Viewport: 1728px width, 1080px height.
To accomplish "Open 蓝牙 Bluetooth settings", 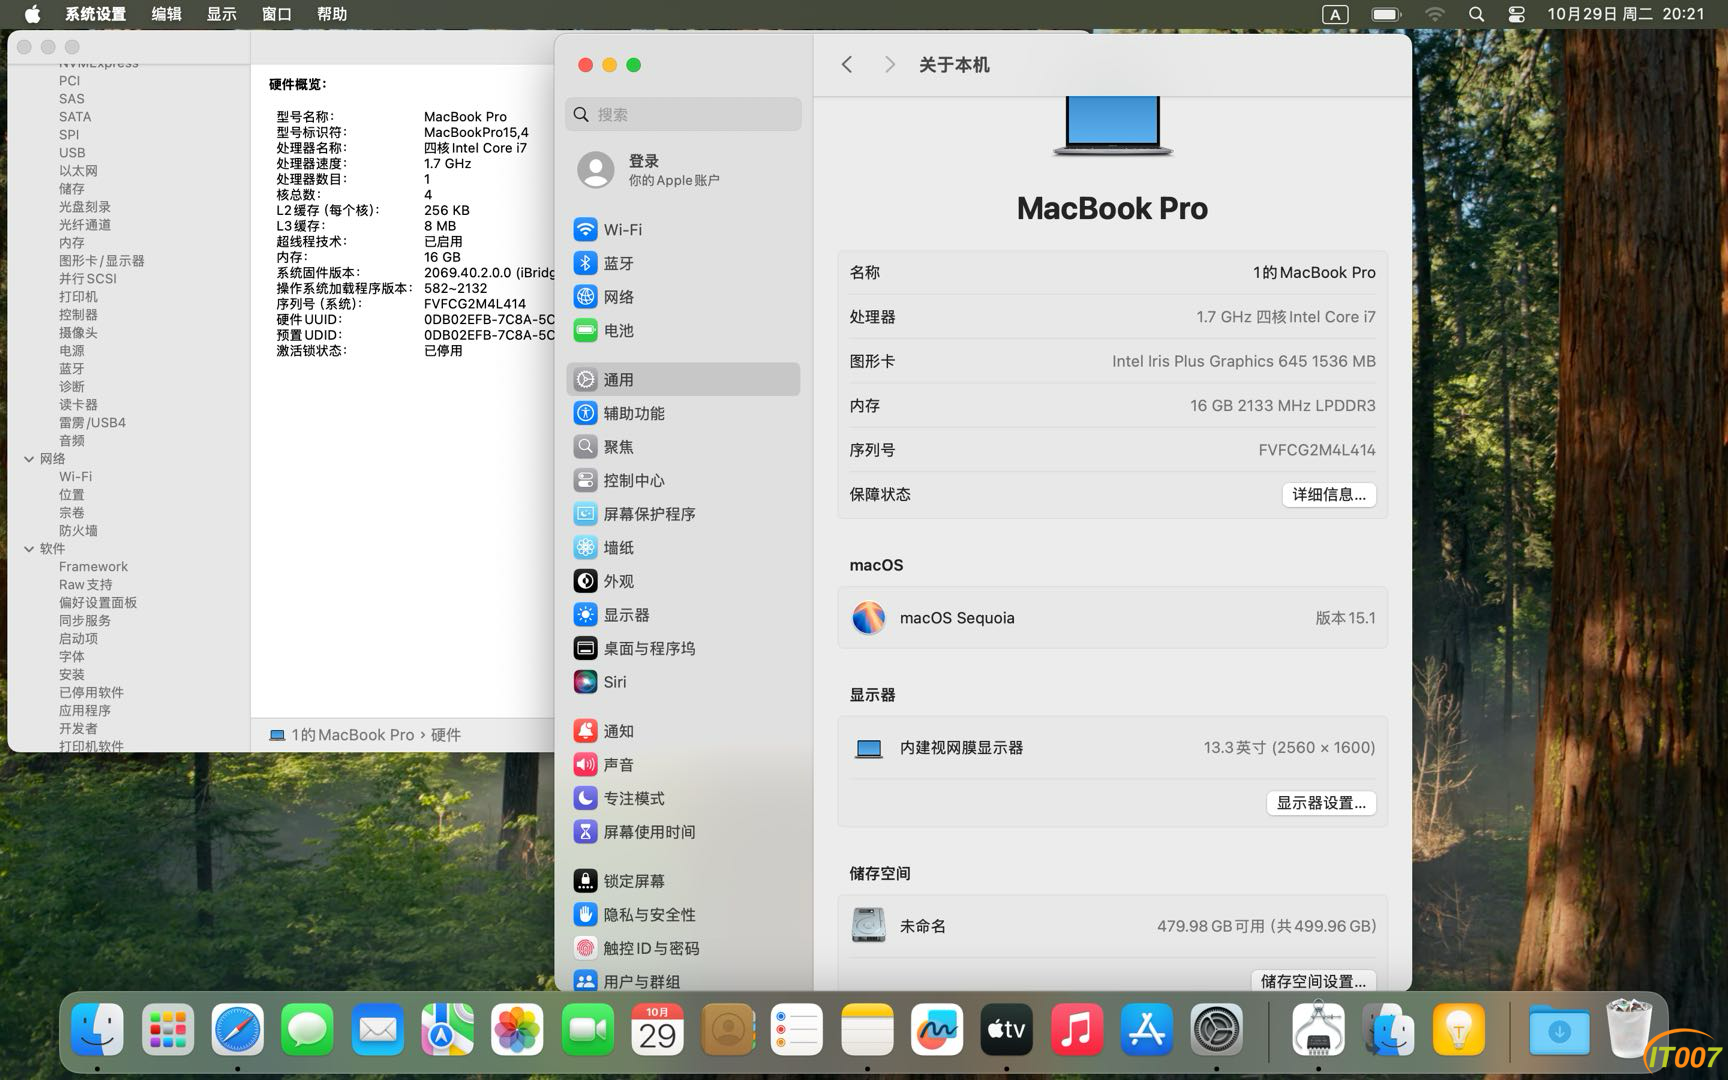I will click(683, 263).
